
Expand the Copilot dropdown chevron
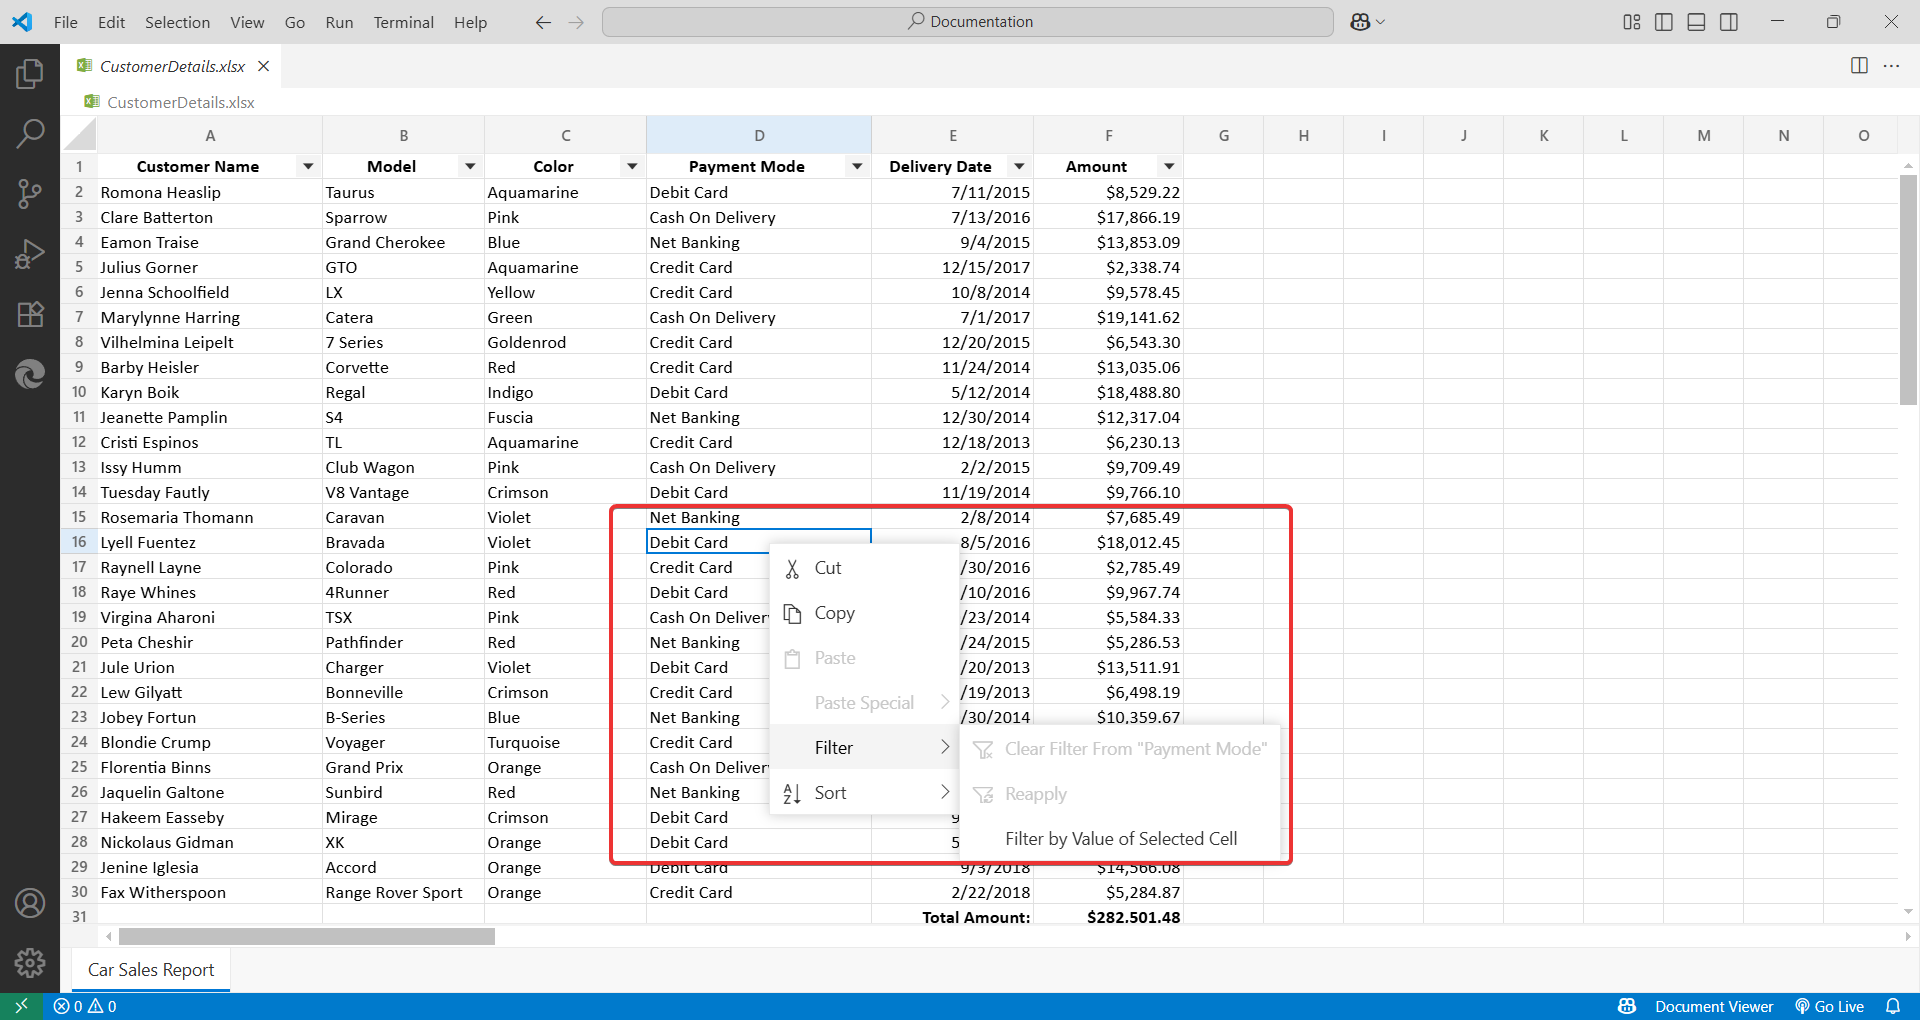click(1381, 22)
